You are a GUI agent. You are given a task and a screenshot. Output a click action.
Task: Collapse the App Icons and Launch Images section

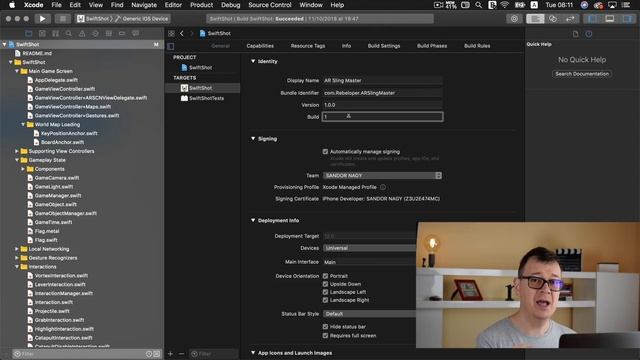pos(253,353)
